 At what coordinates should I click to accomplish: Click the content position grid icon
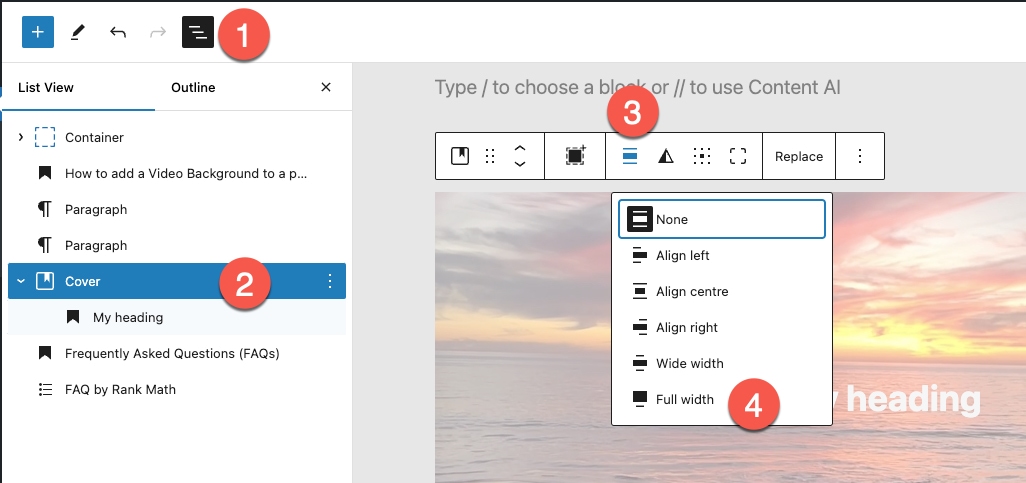pyautogui.click(x=702, y=156)
